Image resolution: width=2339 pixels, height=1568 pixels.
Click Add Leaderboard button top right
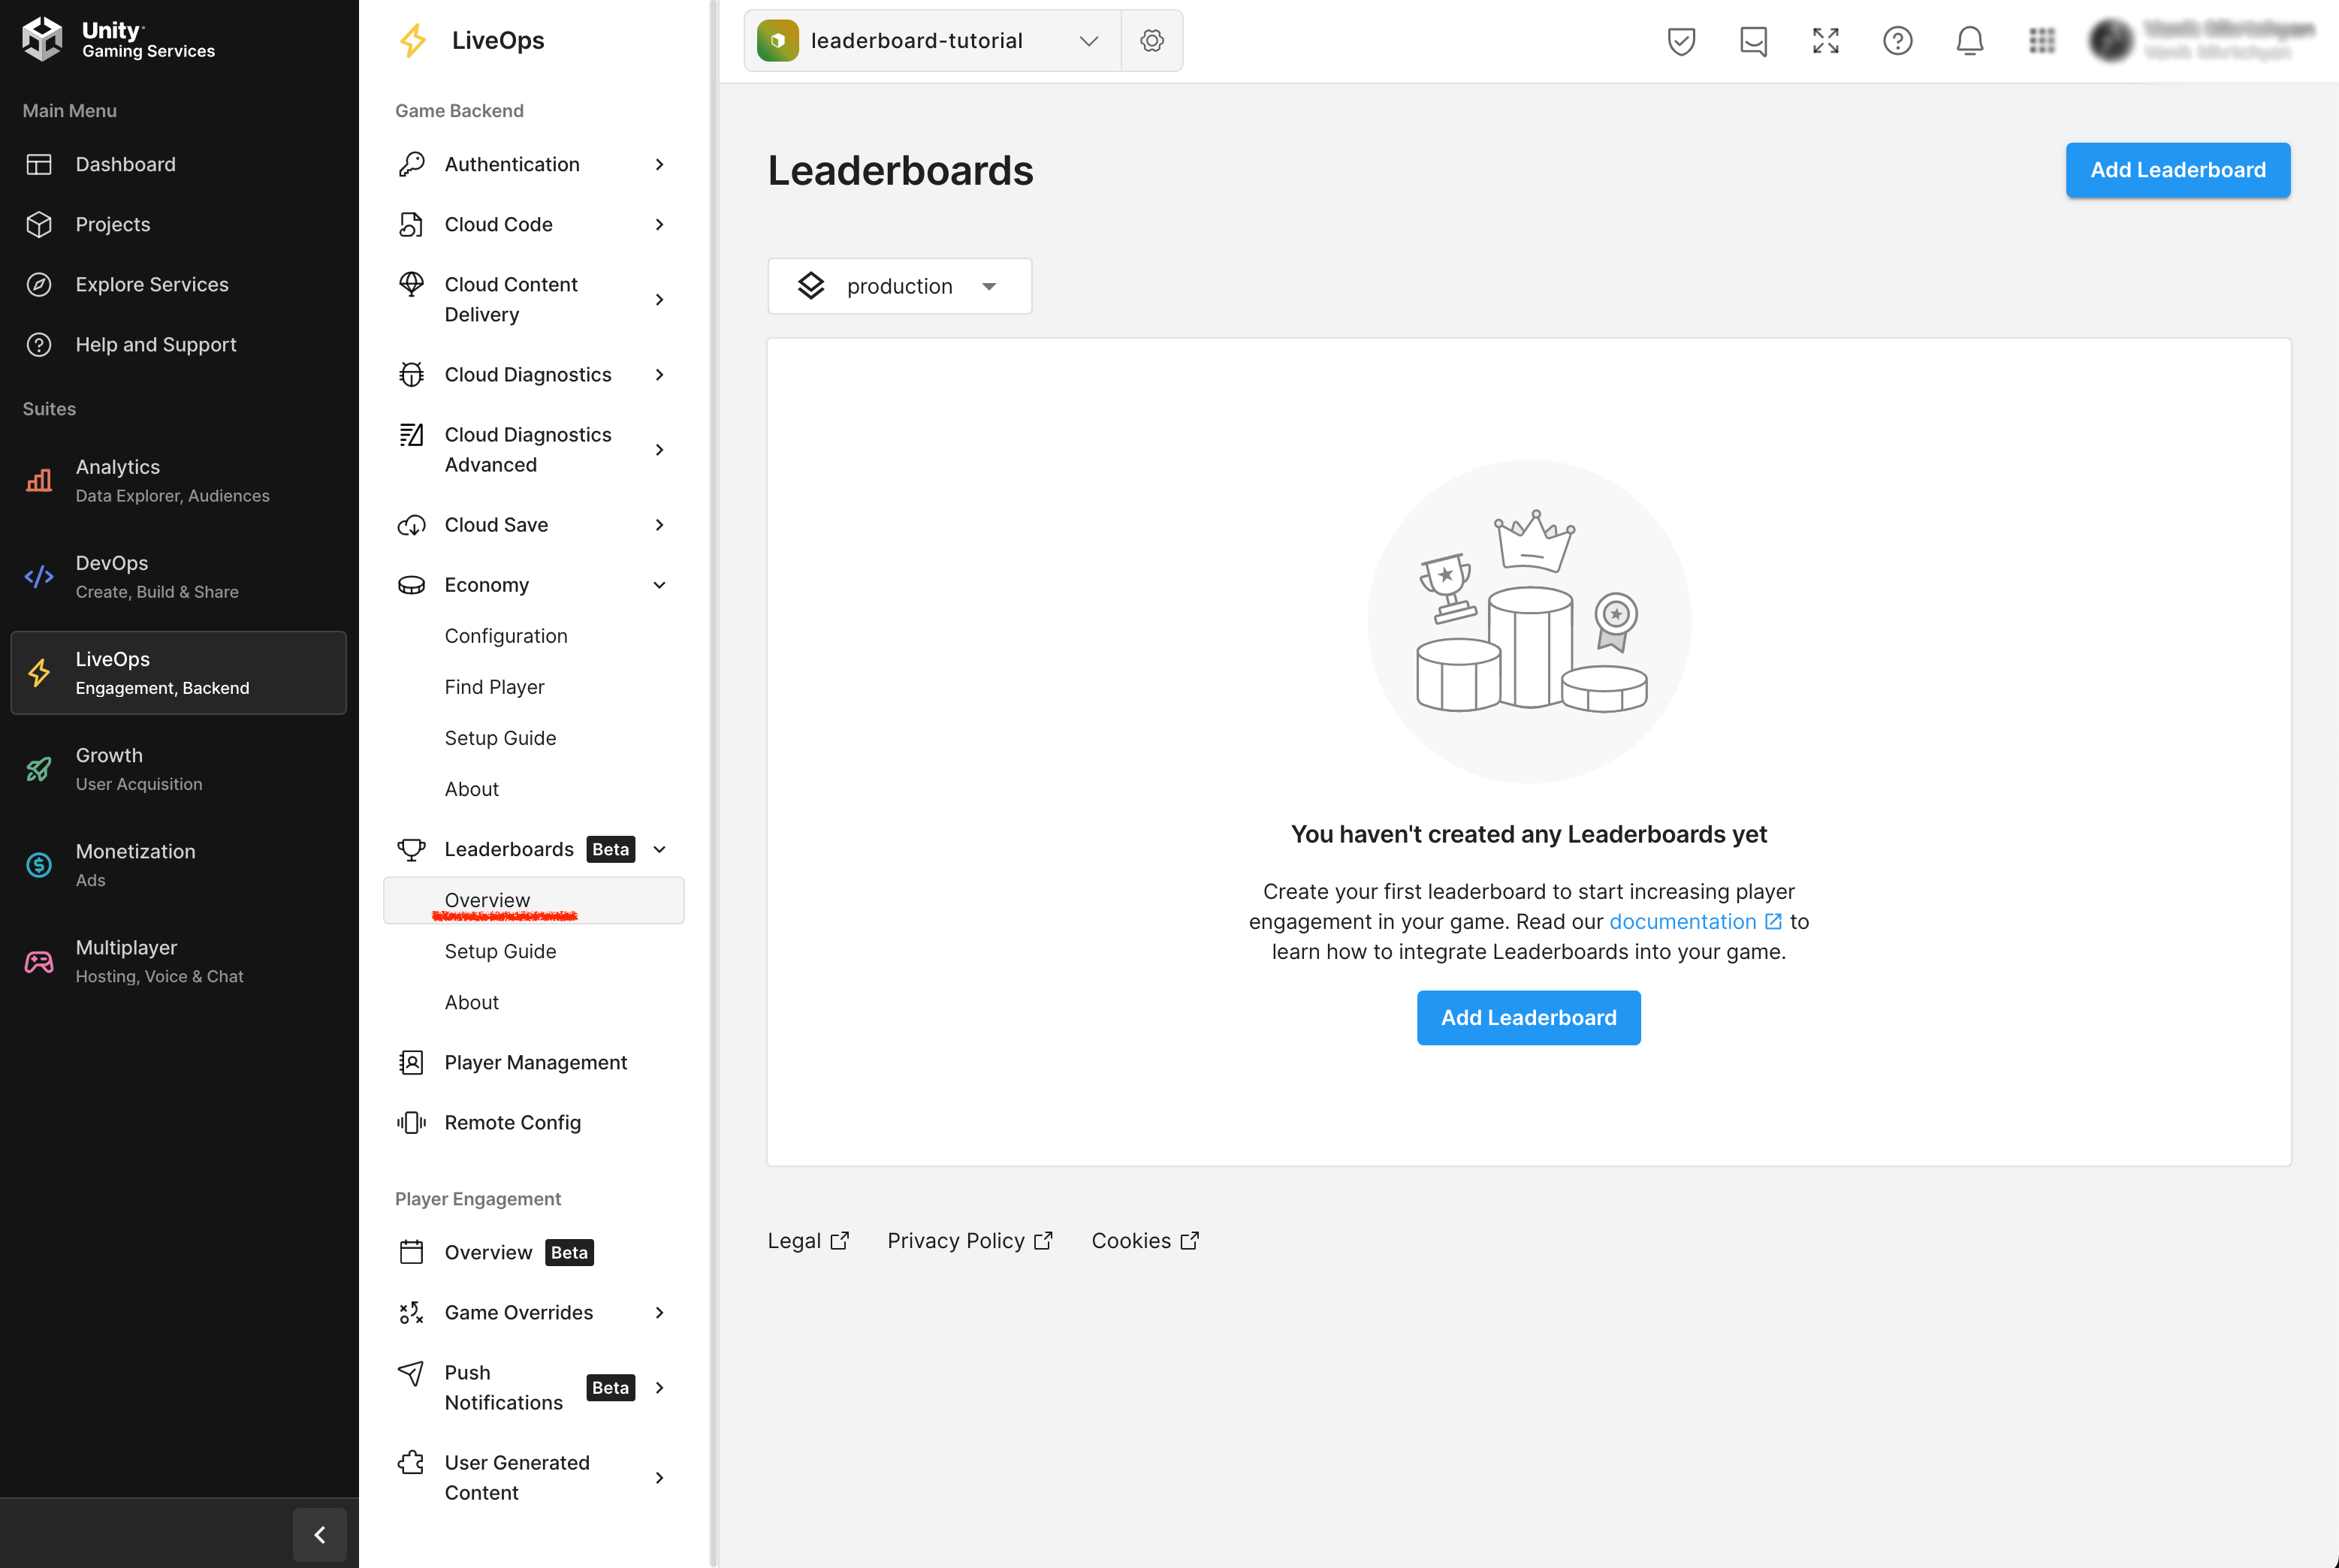tap(2178, 170)
